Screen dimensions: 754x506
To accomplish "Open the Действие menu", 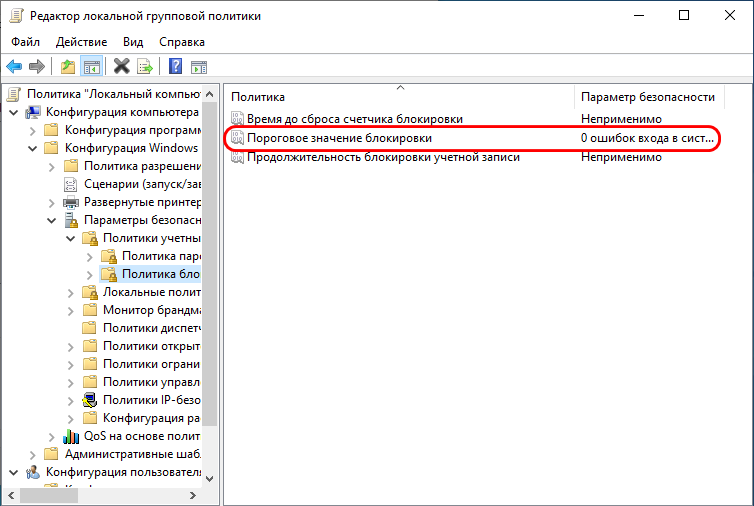I will (82, 42).
